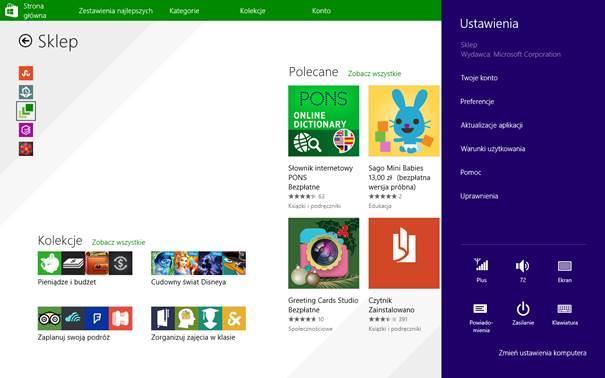The height and width of the screenshot is (378, 605).
Task: Open the Sago Mini Babies tile
Action: coord(404,121)
